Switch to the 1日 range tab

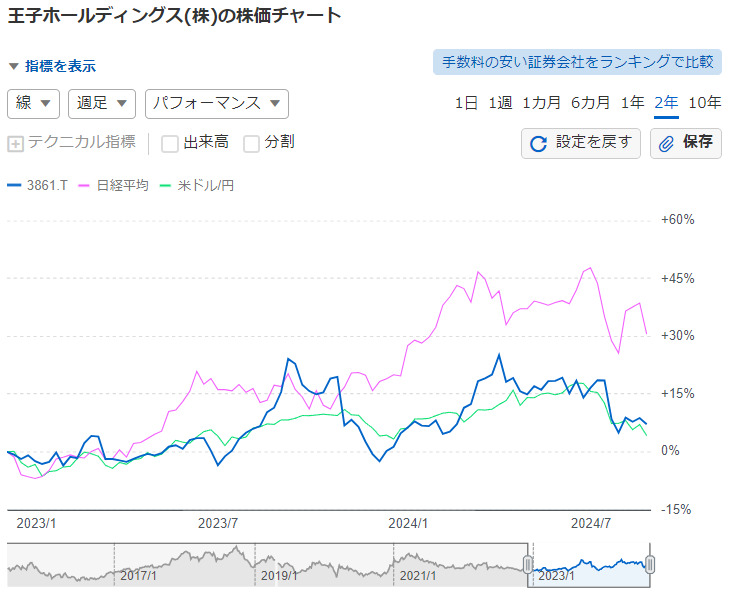pos(466,103)
